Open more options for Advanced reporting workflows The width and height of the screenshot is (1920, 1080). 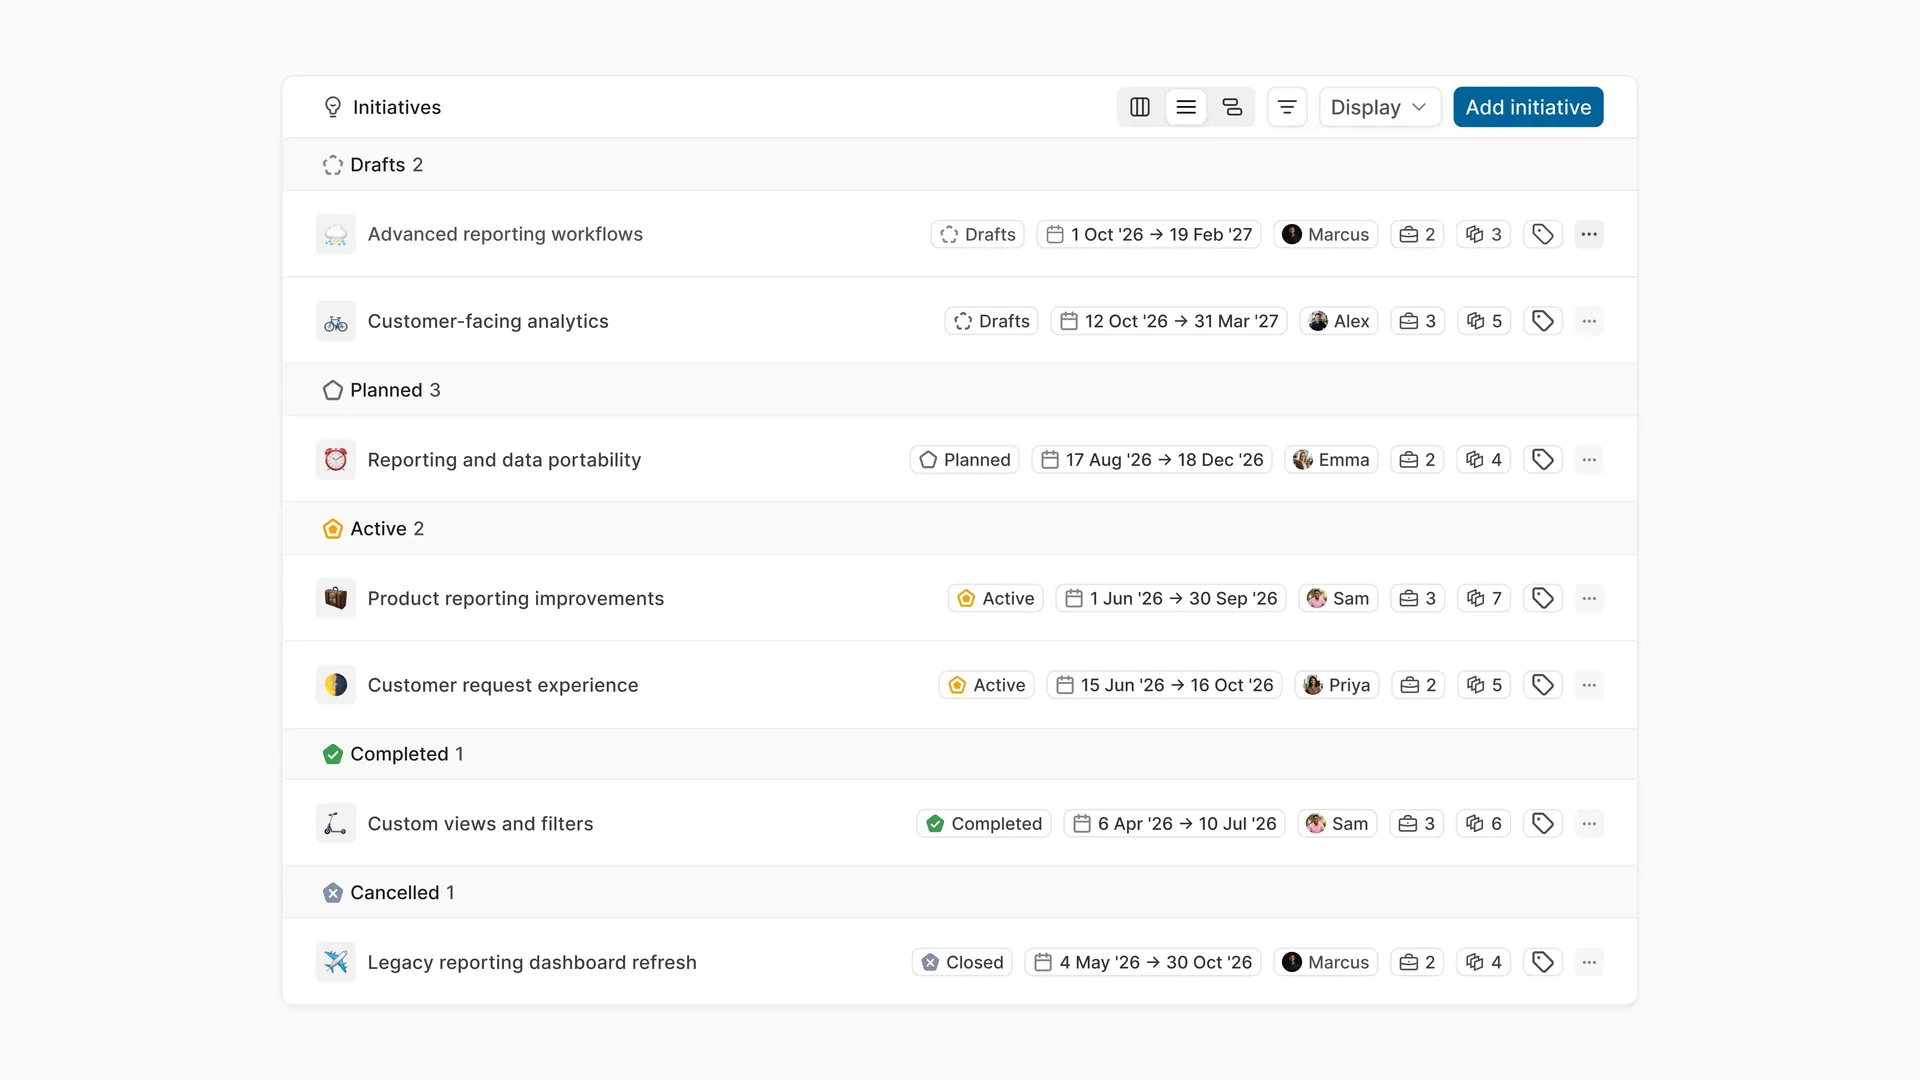coord(1589,234)
